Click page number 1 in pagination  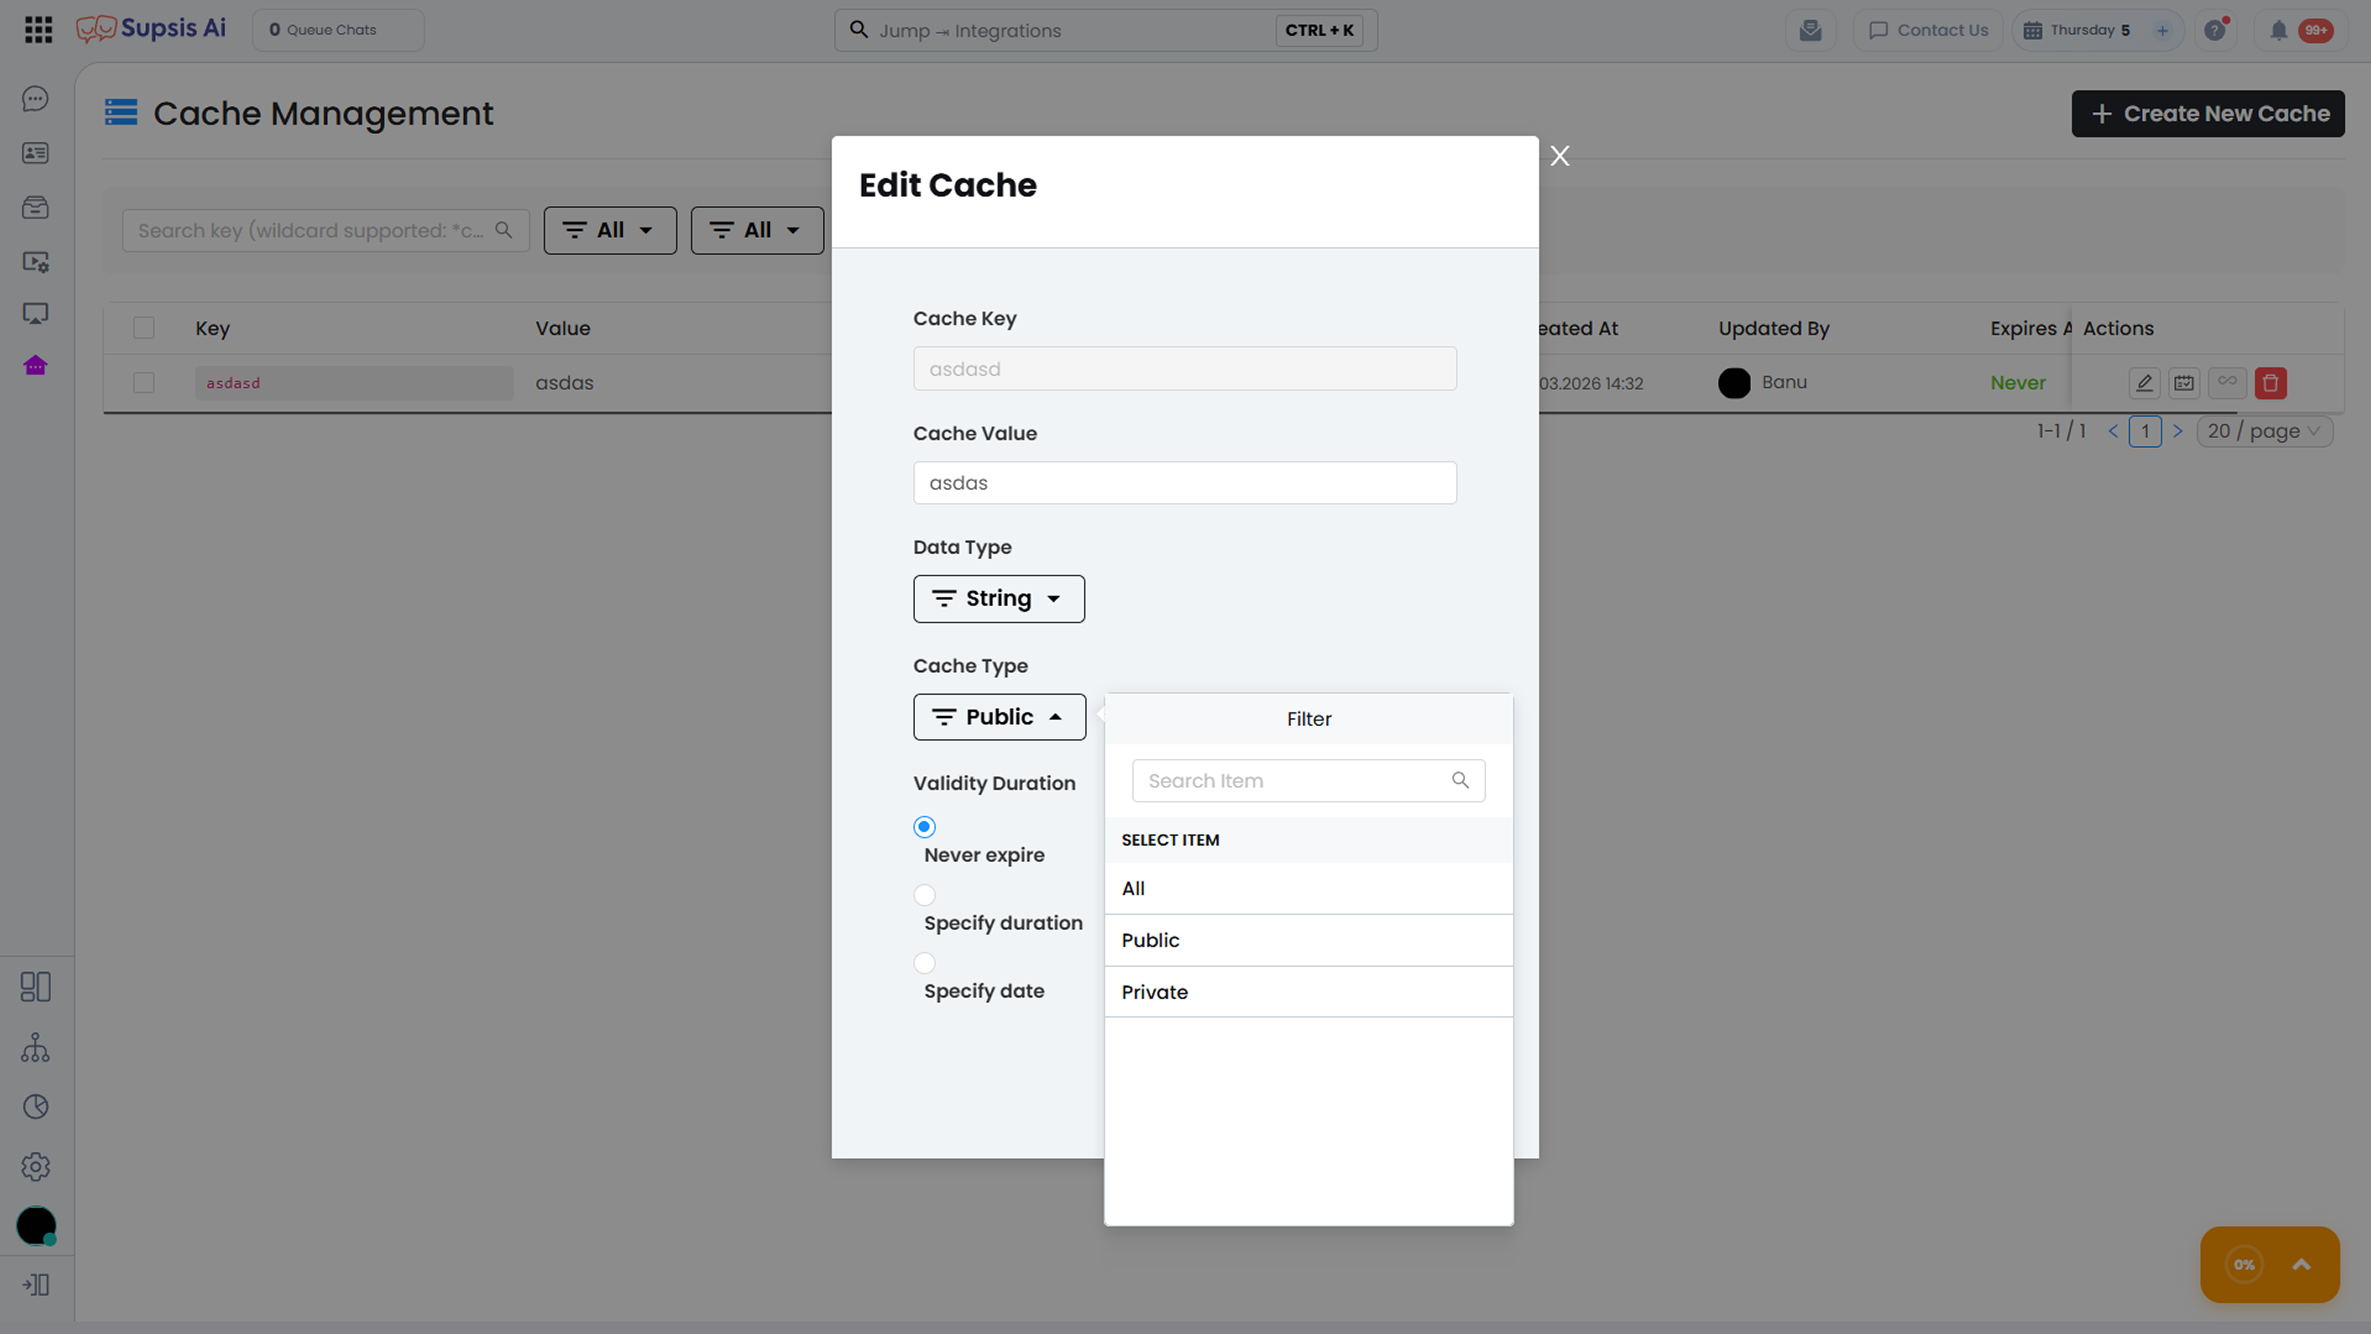[2145, 431]
